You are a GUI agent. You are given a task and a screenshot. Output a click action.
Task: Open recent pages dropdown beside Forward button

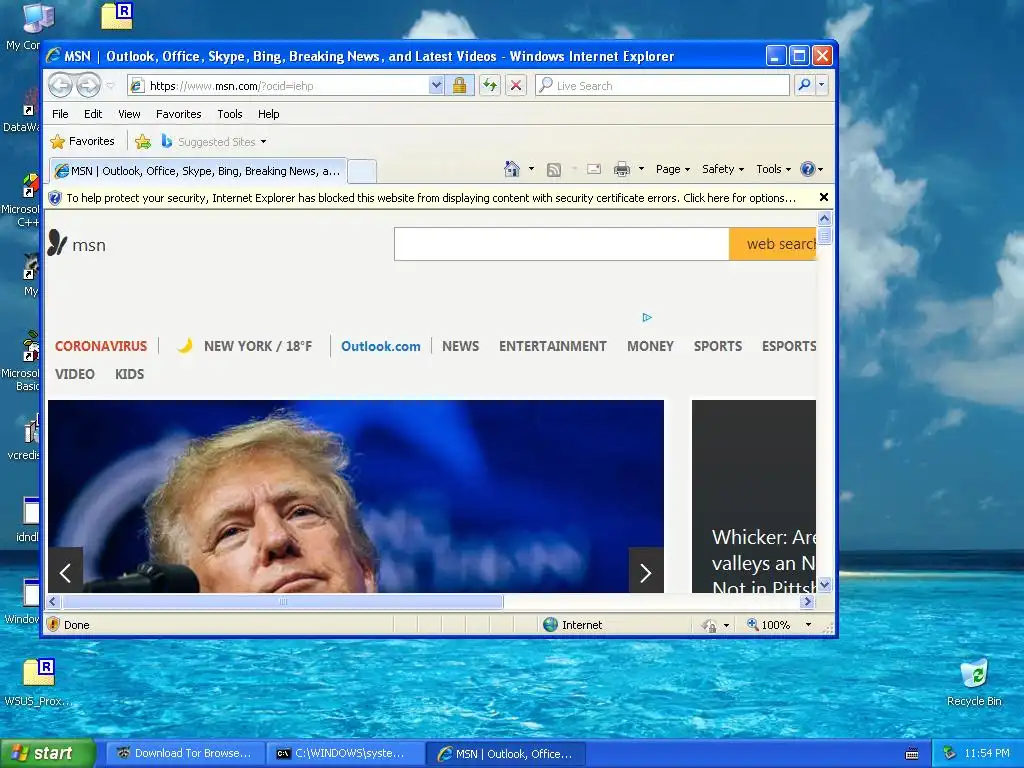[x=110, y=86]
